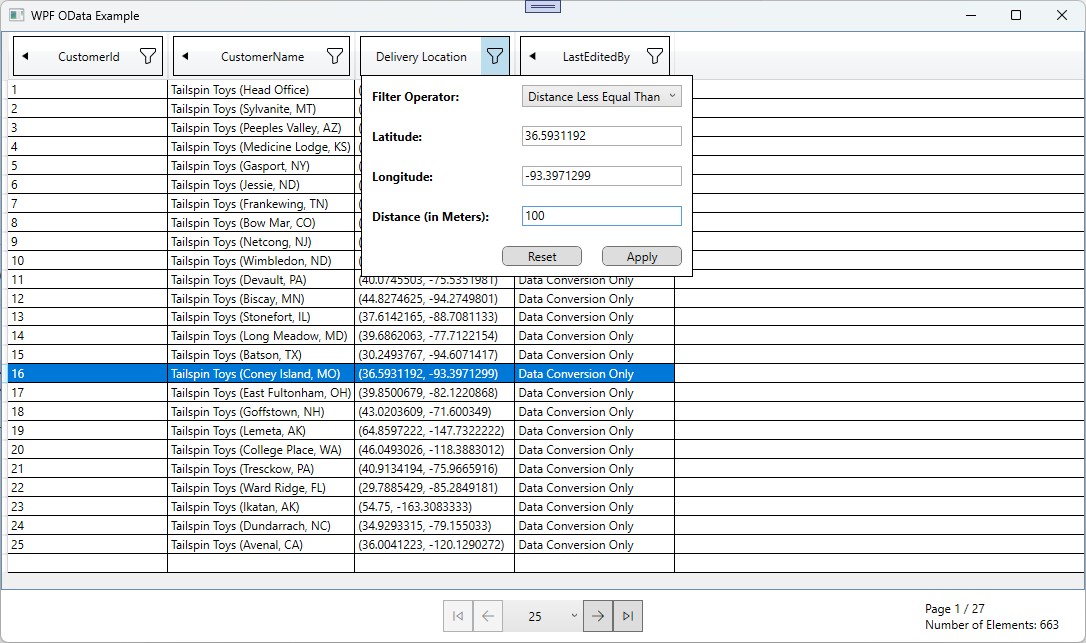Screen dimensions: 1086x643
Task: Select Tailspin Toys (Ward Ridge, FL)
Action: (248, 488)
